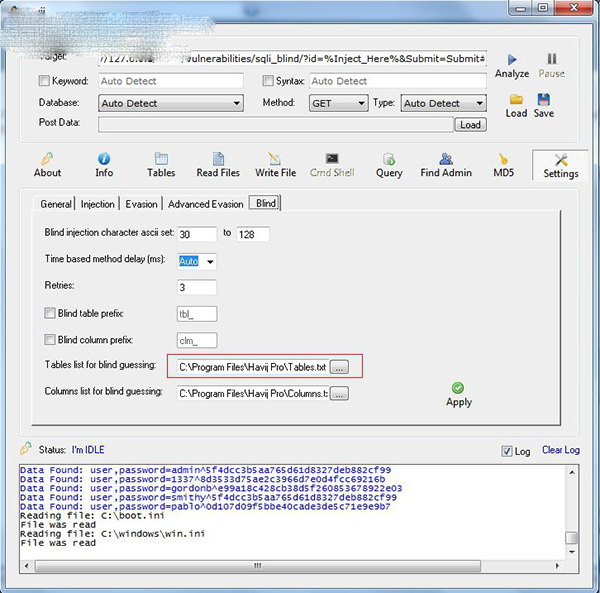
Task: Click the green Apply checkmark icon
Action: (458, 388)
